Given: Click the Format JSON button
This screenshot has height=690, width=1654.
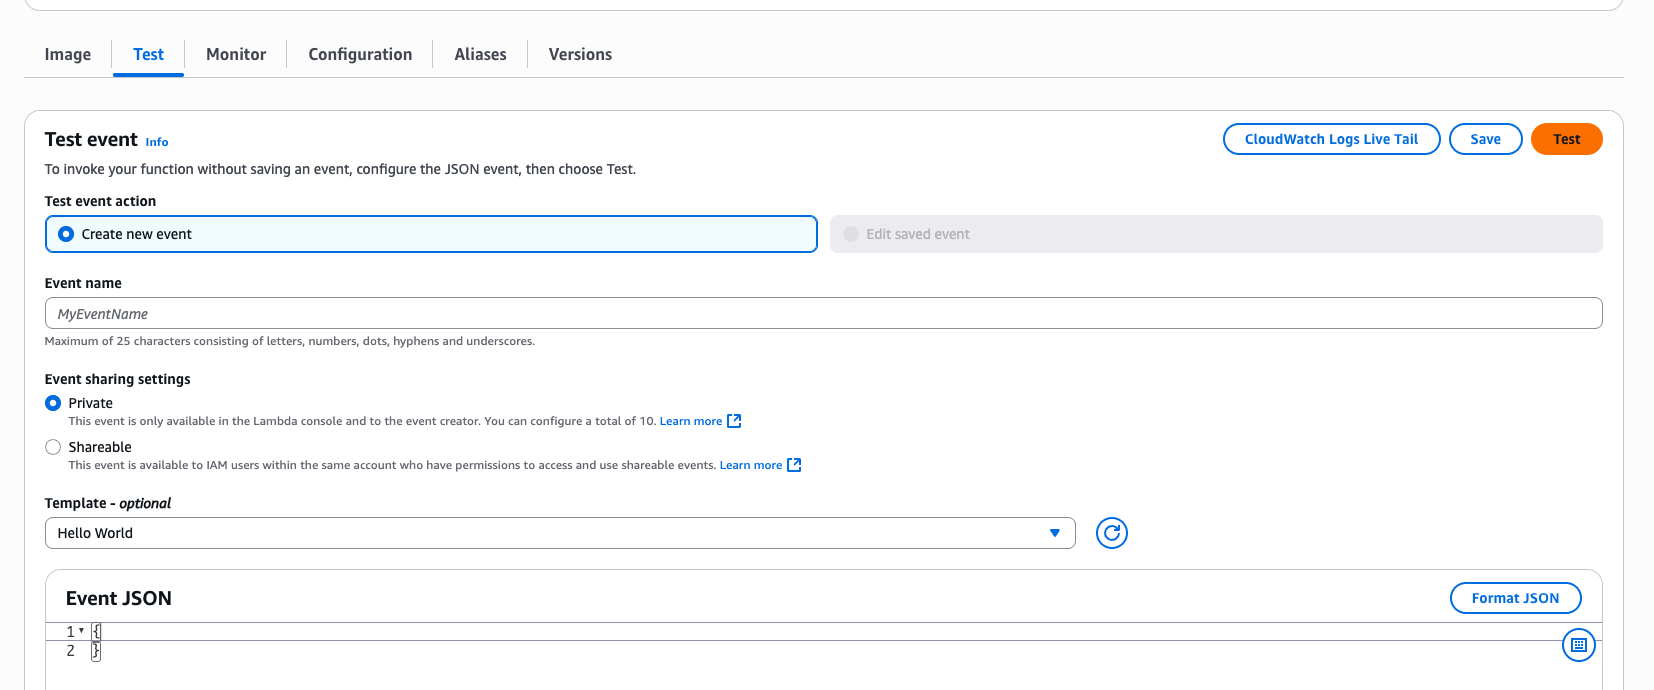Looking at the screenshot, I should [1515, 598].
